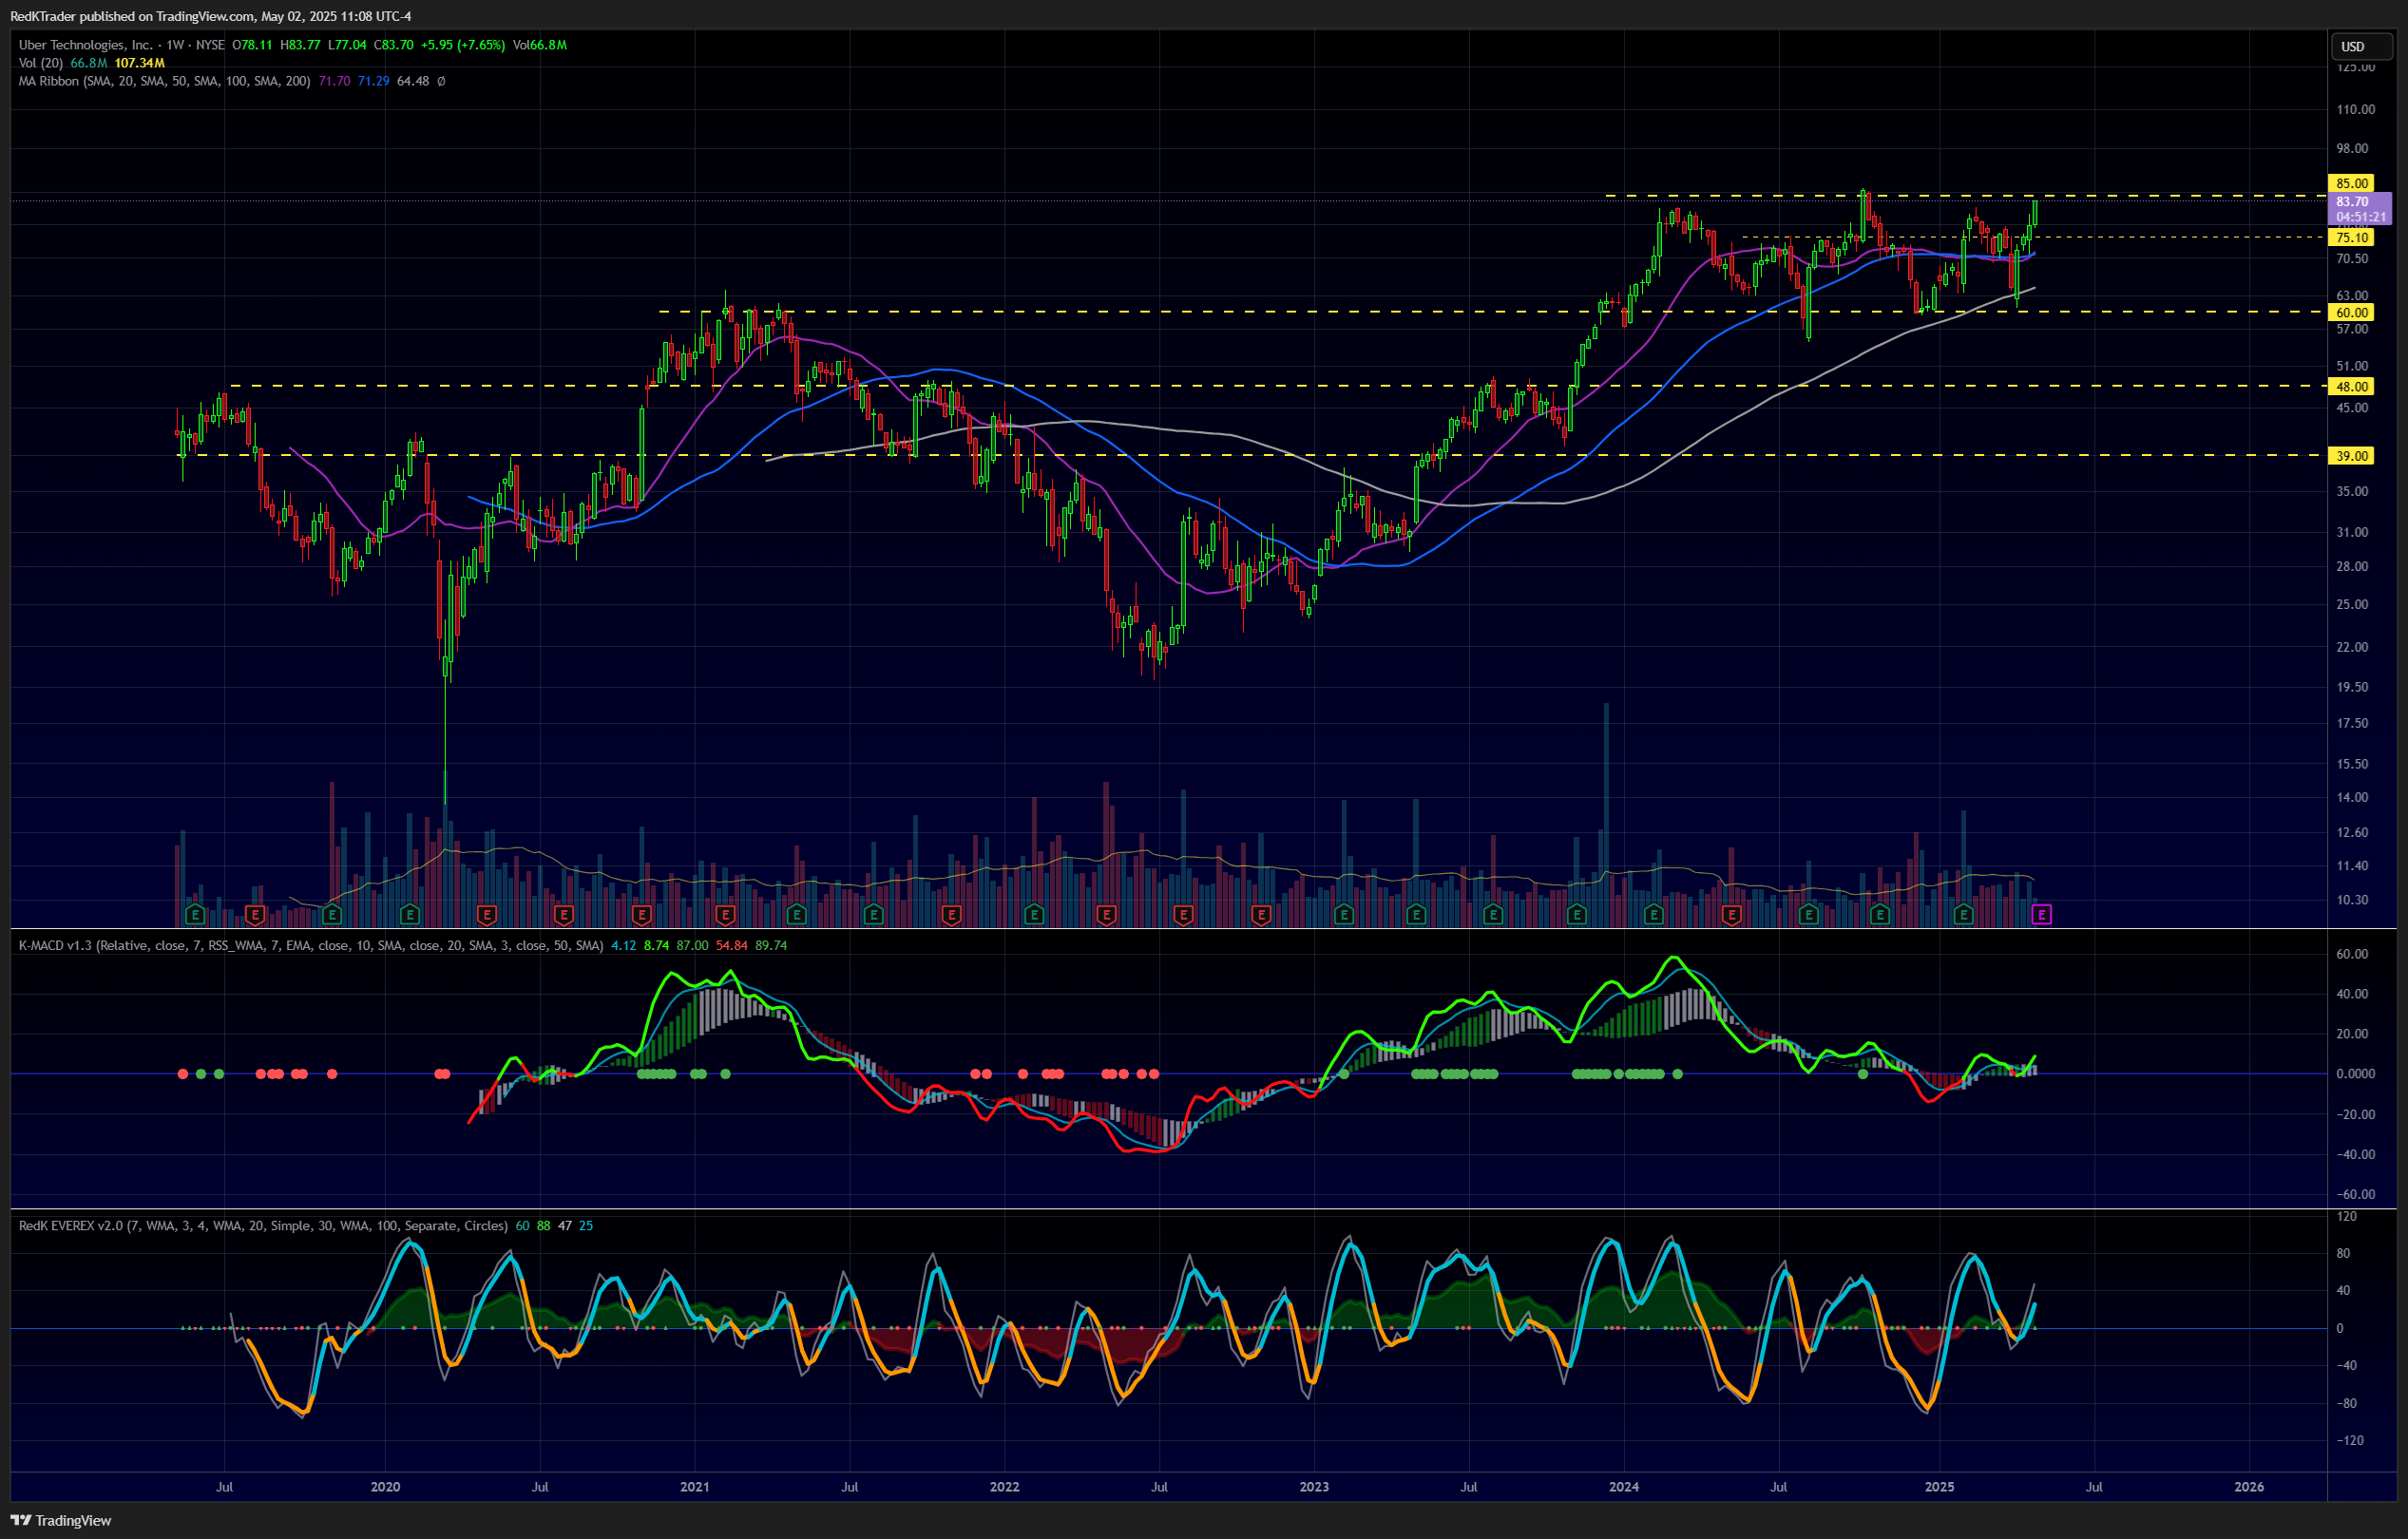Screen dimensions: 2408x1539
Task: Click the green earnings marker for August 2024
Action: click(x=1808, y=914)
